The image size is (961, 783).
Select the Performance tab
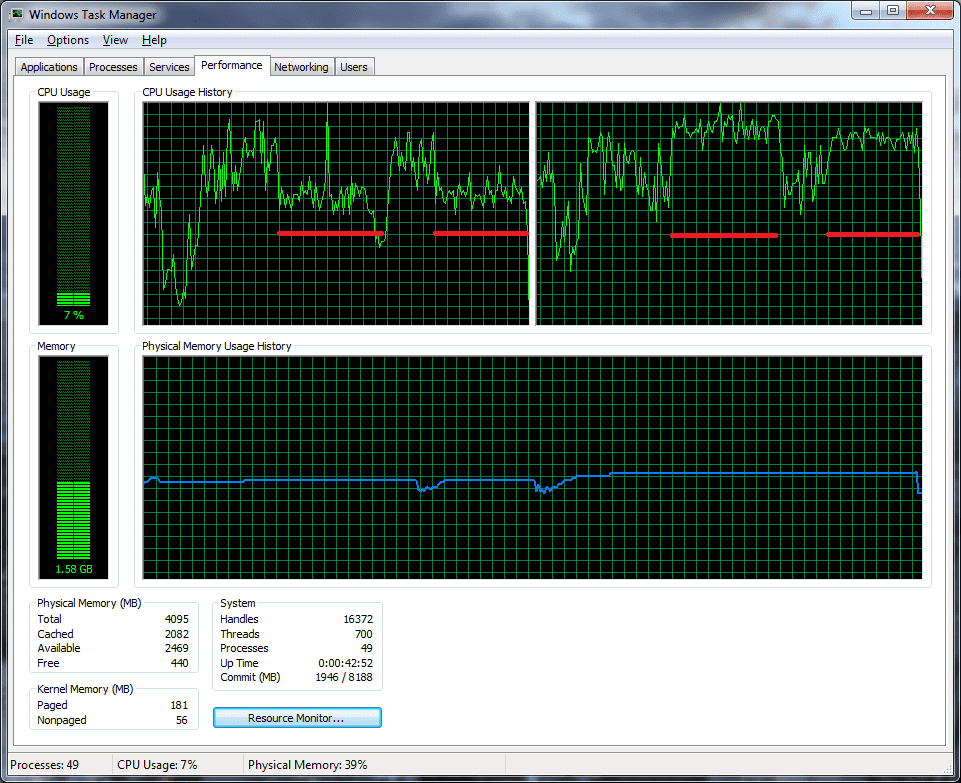click(232, 65)
